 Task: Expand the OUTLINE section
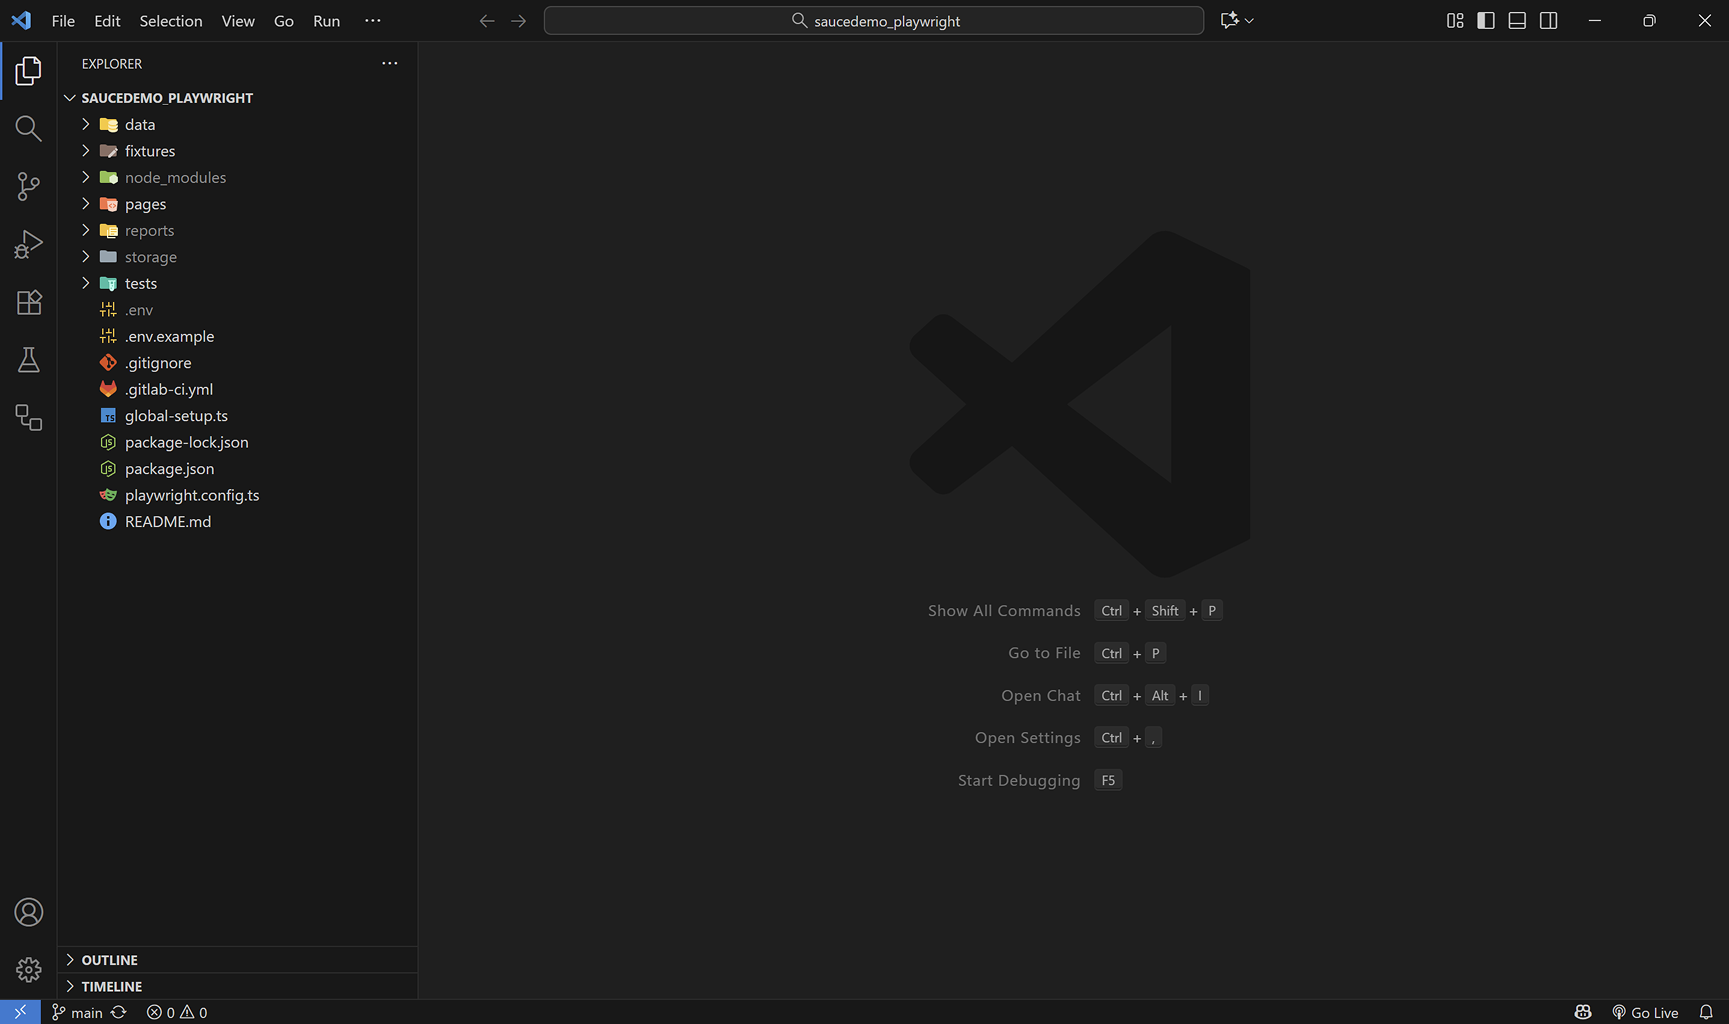pos(109,960)
